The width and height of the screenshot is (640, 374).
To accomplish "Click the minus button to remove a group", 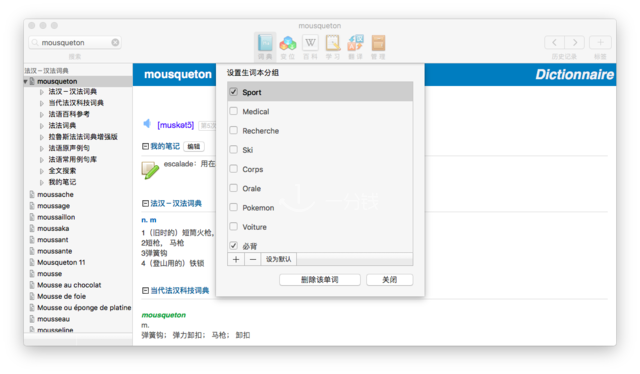I will (x=253, y=259).
